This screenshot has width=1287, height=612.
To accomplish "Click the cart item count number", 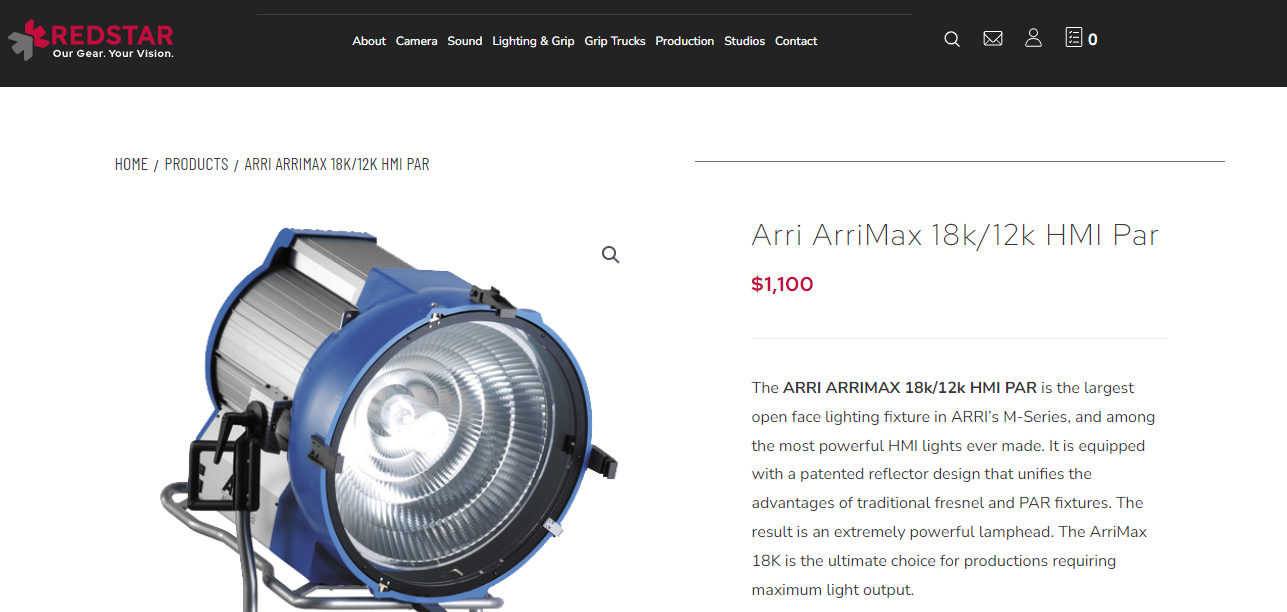I will (x=1093, y=40).
